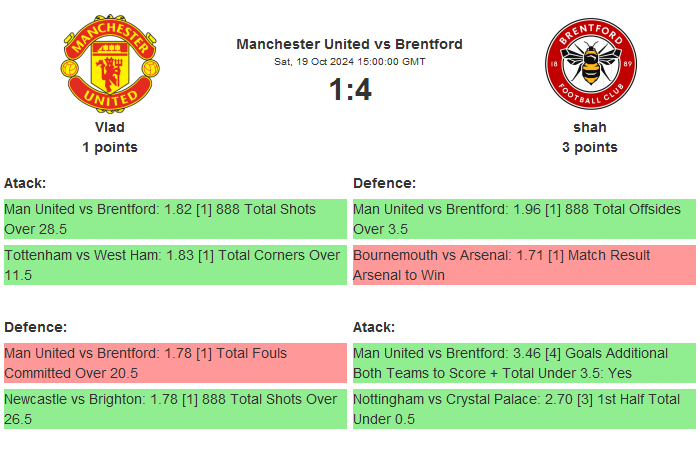The width and height of the screenshot is (700, 460).
Task: Click the Manchester United vs Brentford title
Action: [349, 44]
